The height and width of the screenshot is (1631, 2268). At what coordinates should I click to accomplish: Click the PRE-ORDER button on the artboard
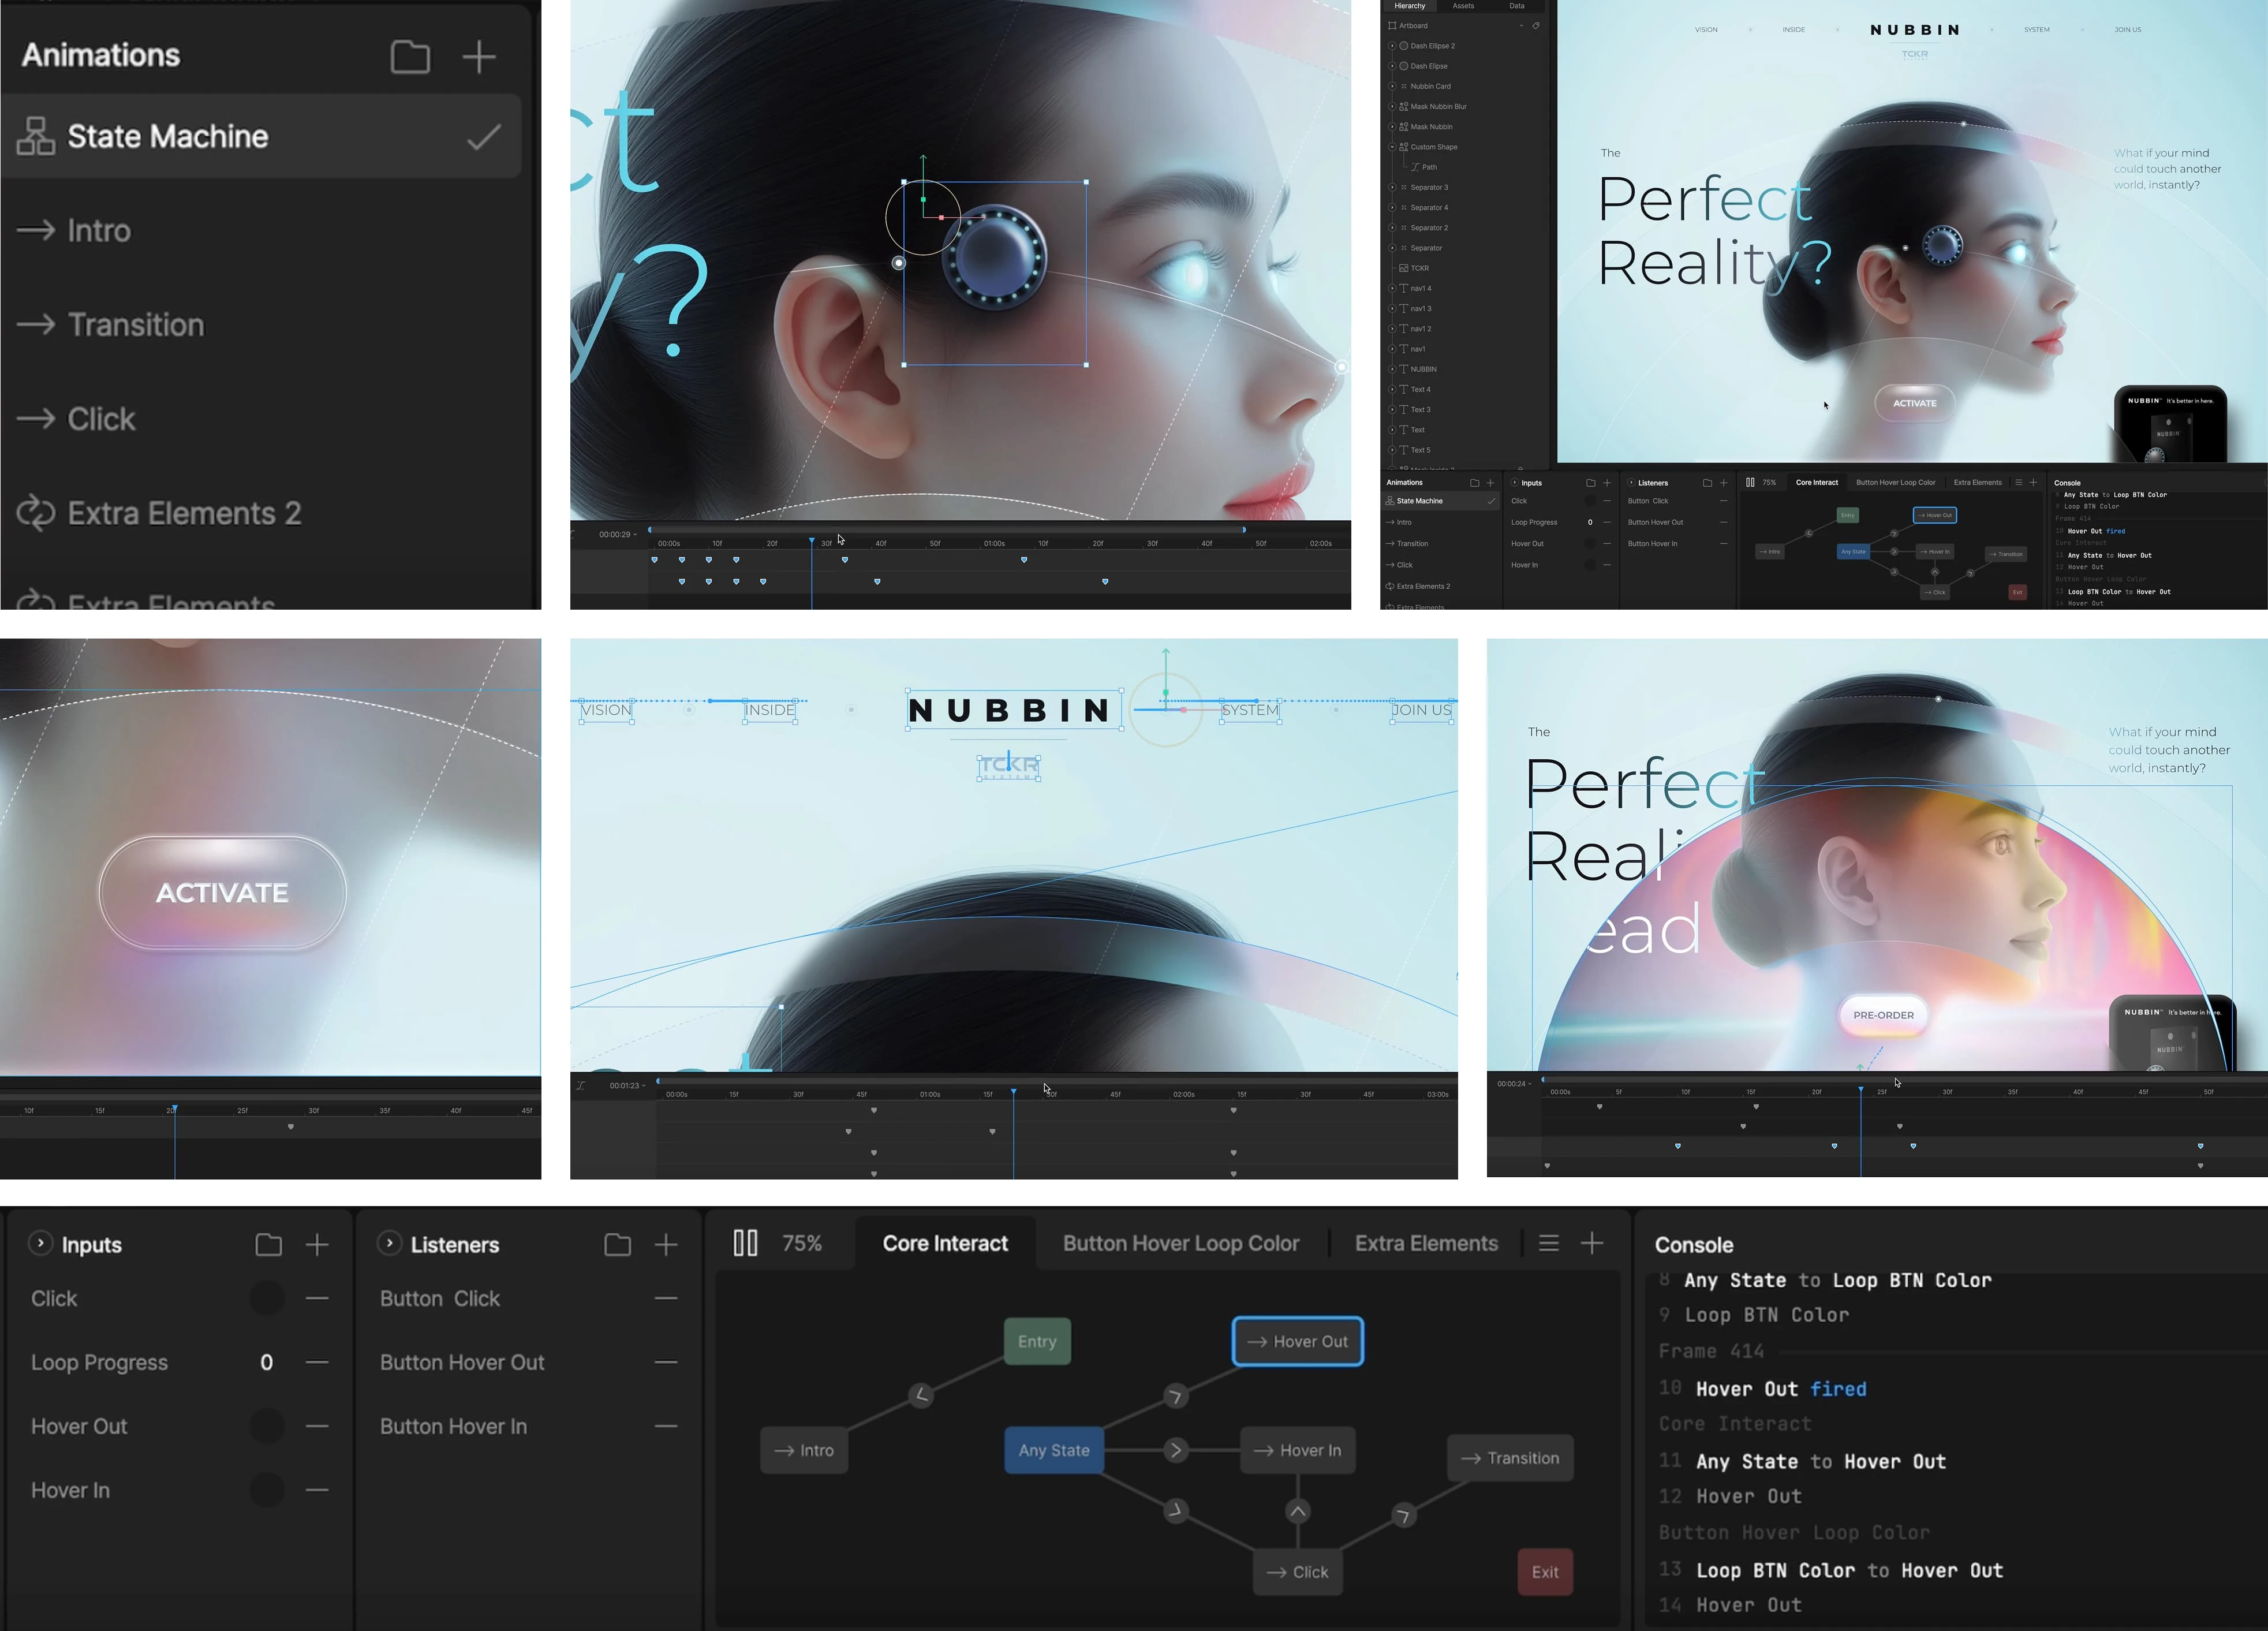tap(1883, 1015)
